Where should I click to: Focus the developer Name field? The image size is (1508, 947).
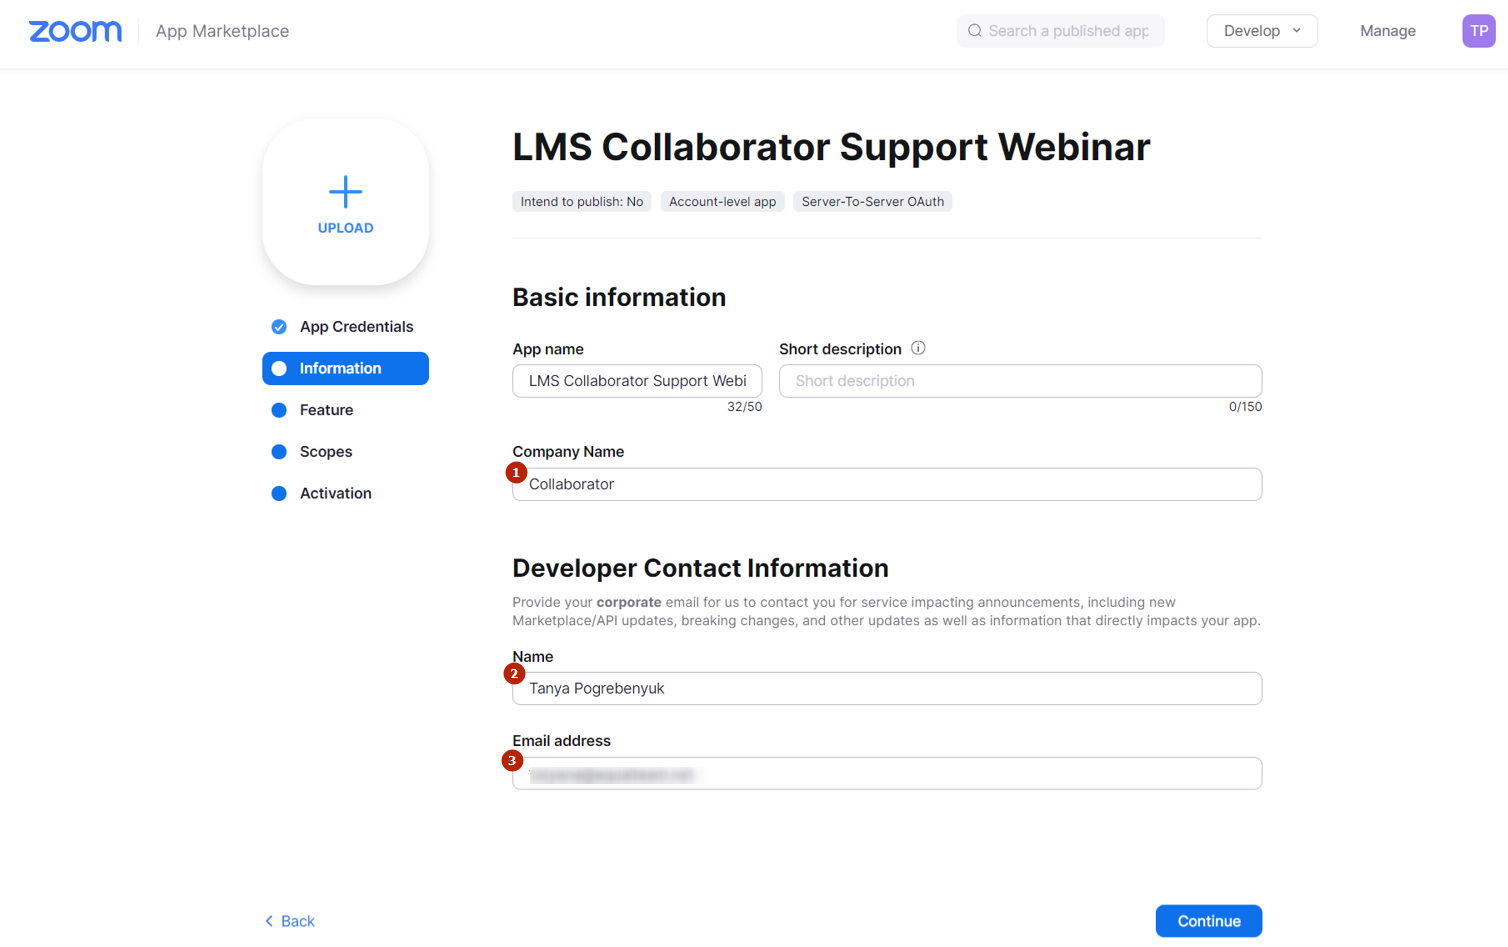887,688
